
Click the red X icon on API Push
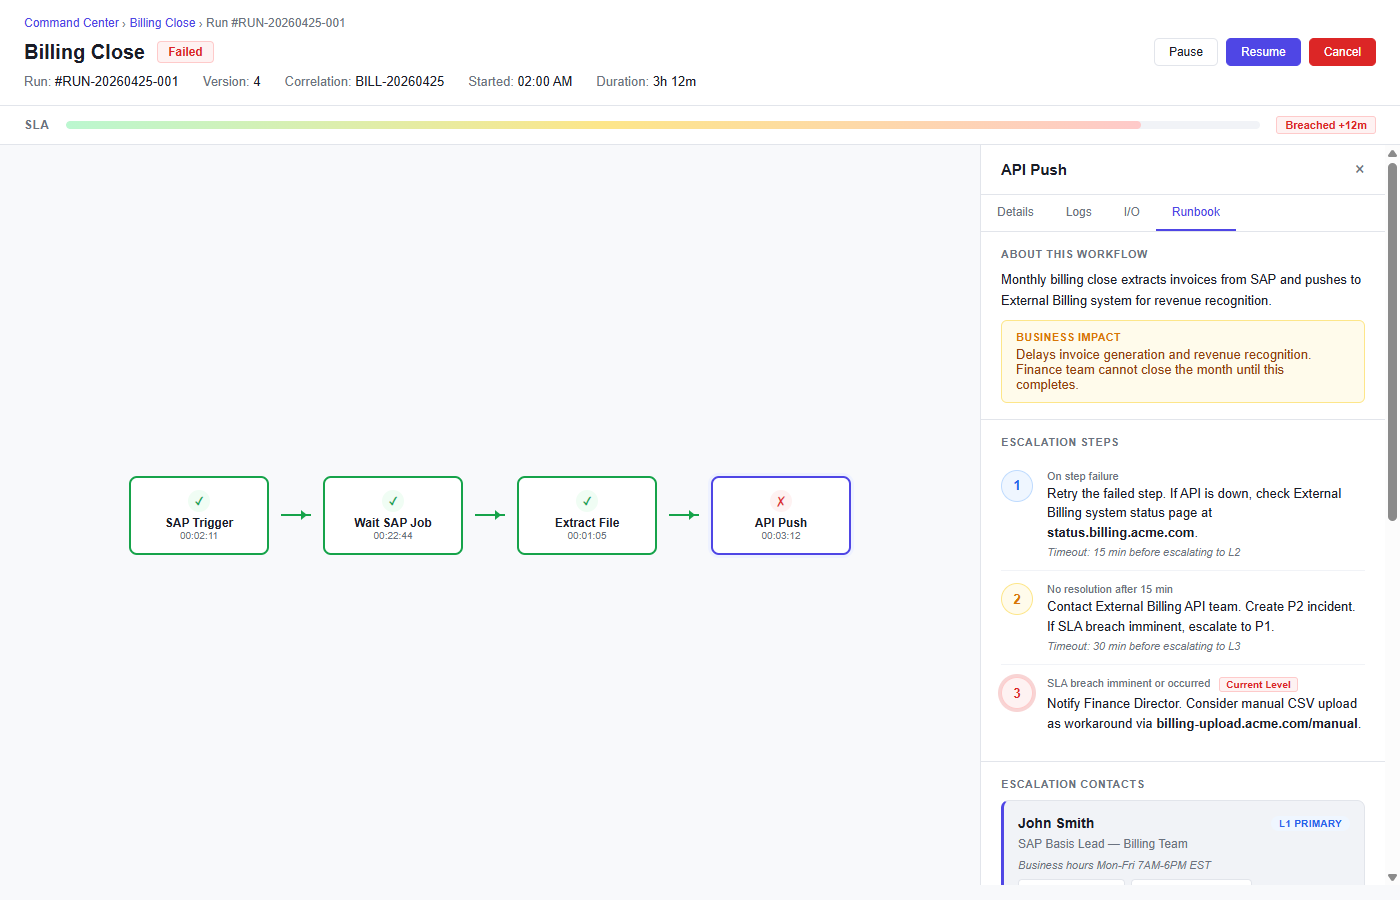coord(781,501)
